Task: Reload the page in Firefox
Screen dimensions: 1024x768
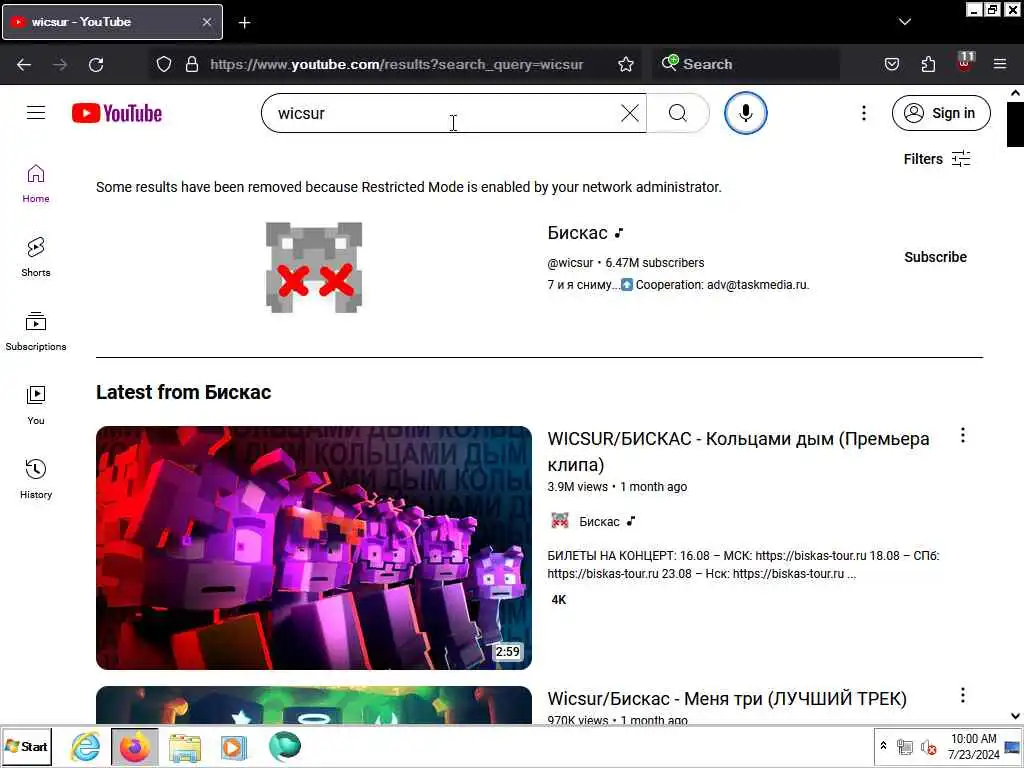Action: click(x=96, y=64)
